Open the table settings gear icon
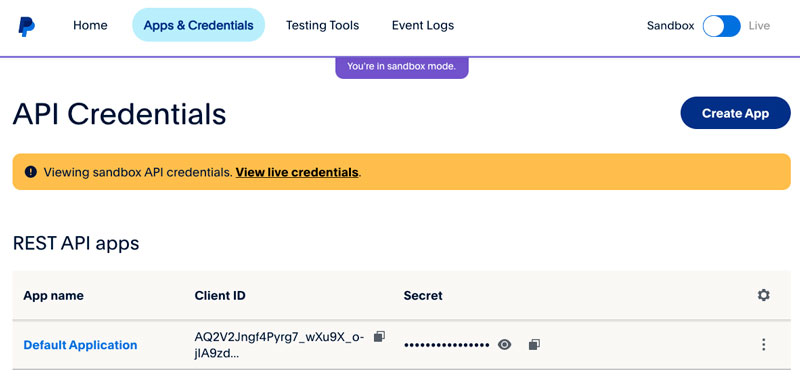This screenshot has height=376, width=800. click(x=763, y=295)
